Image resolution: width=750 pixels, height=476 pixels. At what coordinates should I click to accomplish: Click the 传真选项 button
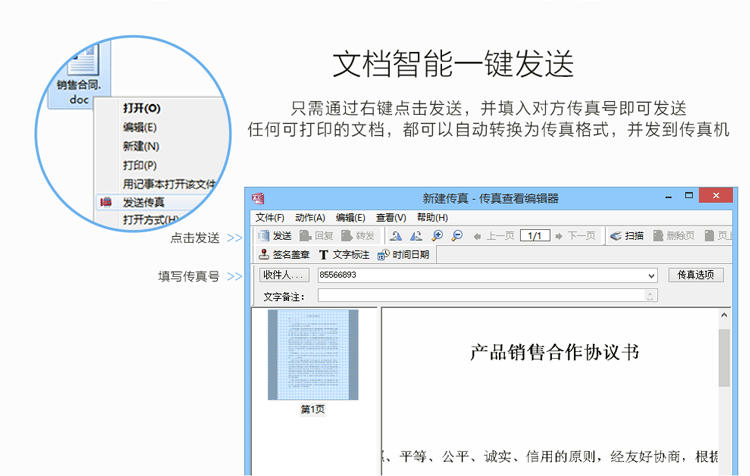click(694, 275)
